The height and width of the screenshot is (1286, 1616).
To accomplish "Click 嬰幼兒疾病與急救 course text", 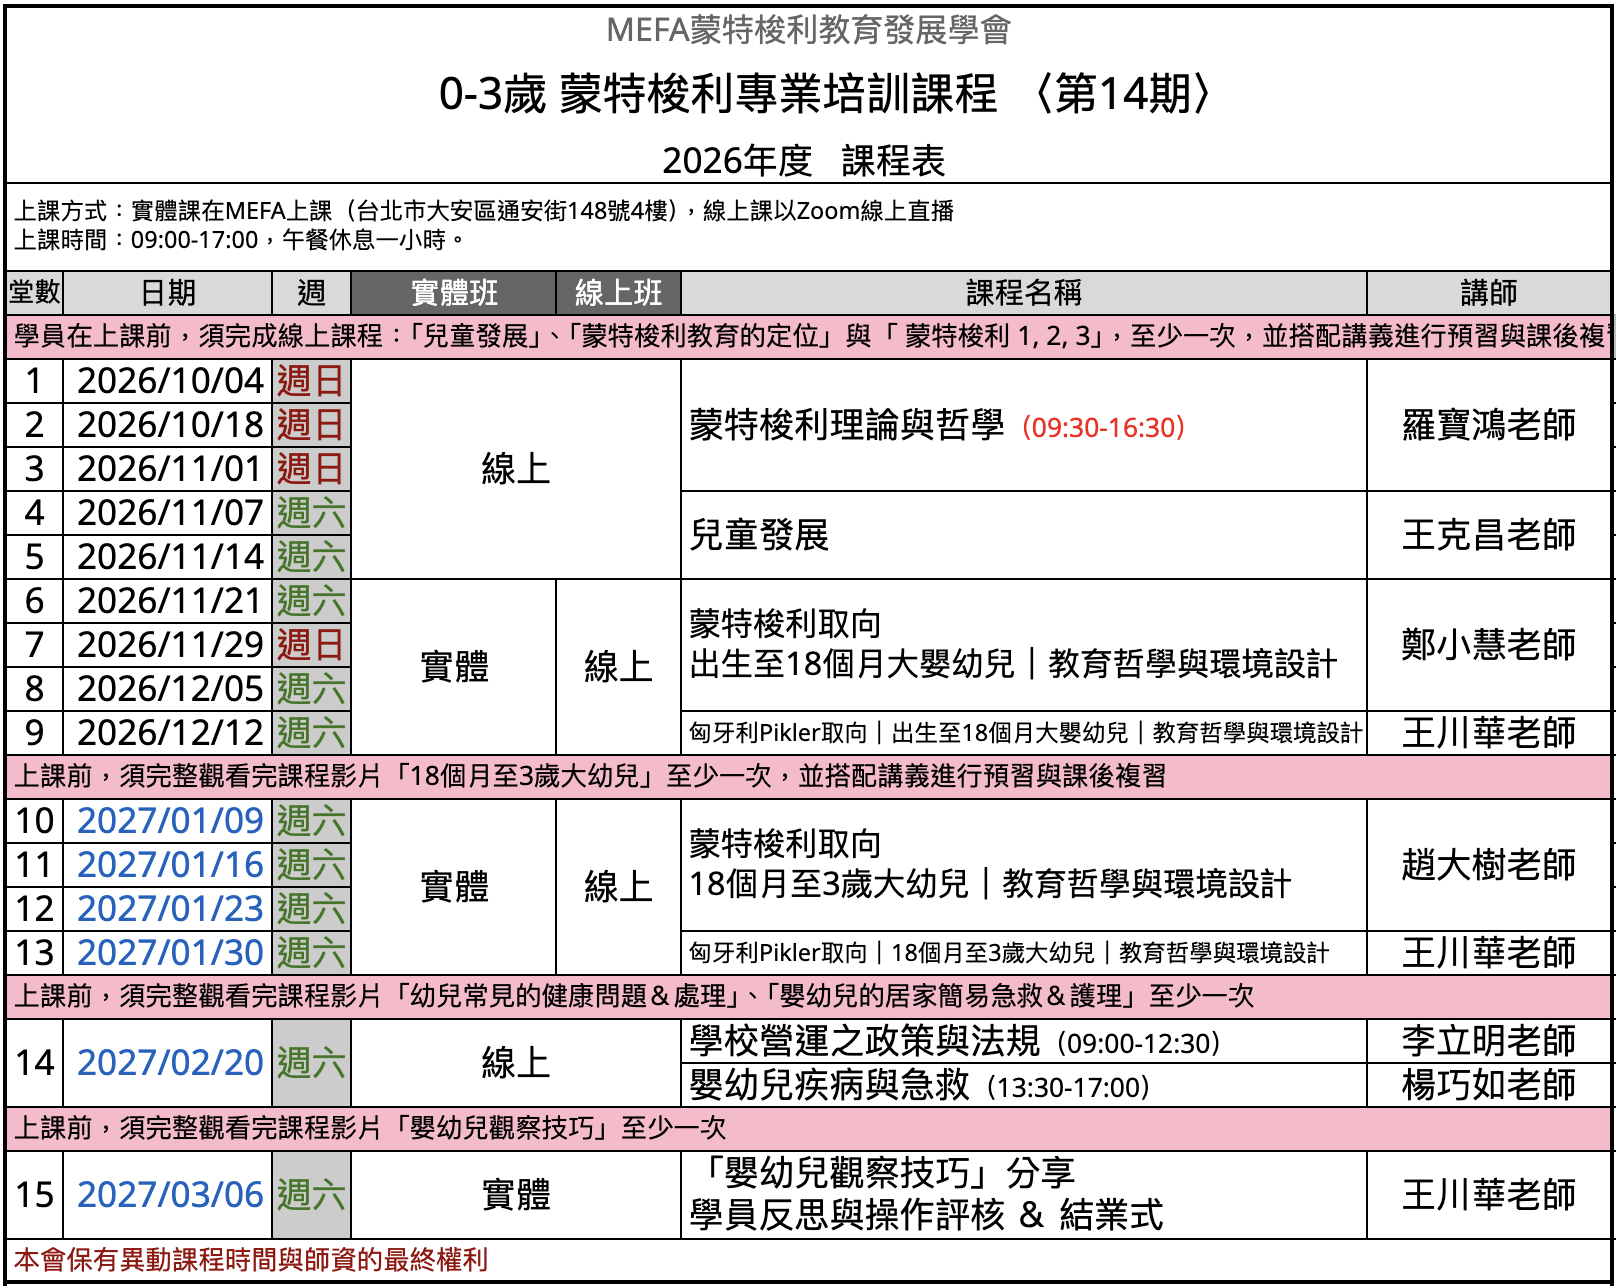I will 829,1085.
